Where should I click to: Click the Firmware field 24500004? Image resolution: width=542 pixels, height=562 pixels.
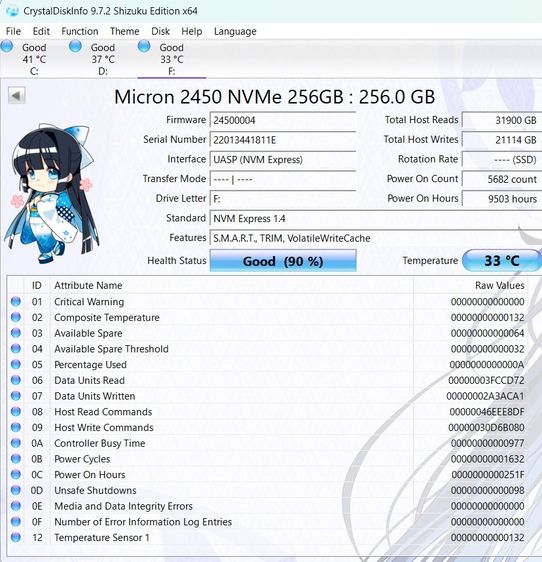[283, 120]
